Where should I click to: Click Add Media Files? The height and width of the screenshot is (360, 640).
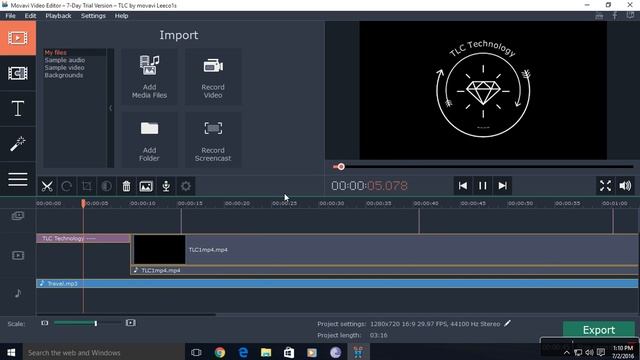(149, 77)
